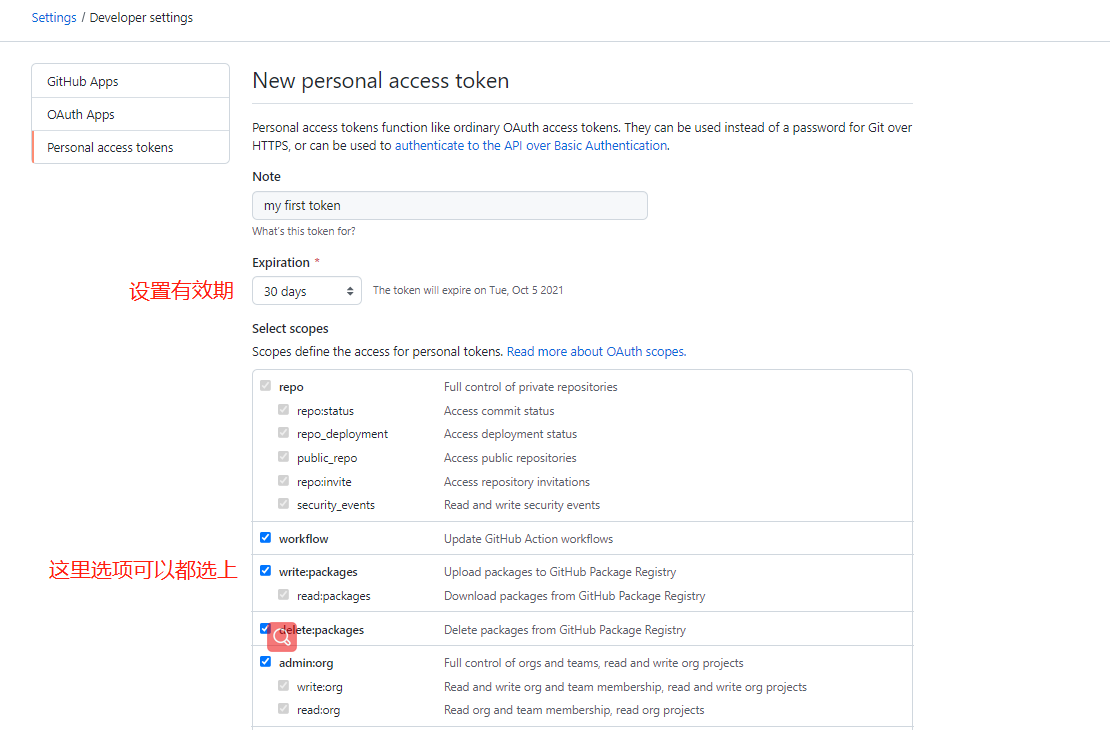Toggle the write:org checkbox
This screenshot has height=730, width=1110.
pyautogui.click(x=284, y=685)
